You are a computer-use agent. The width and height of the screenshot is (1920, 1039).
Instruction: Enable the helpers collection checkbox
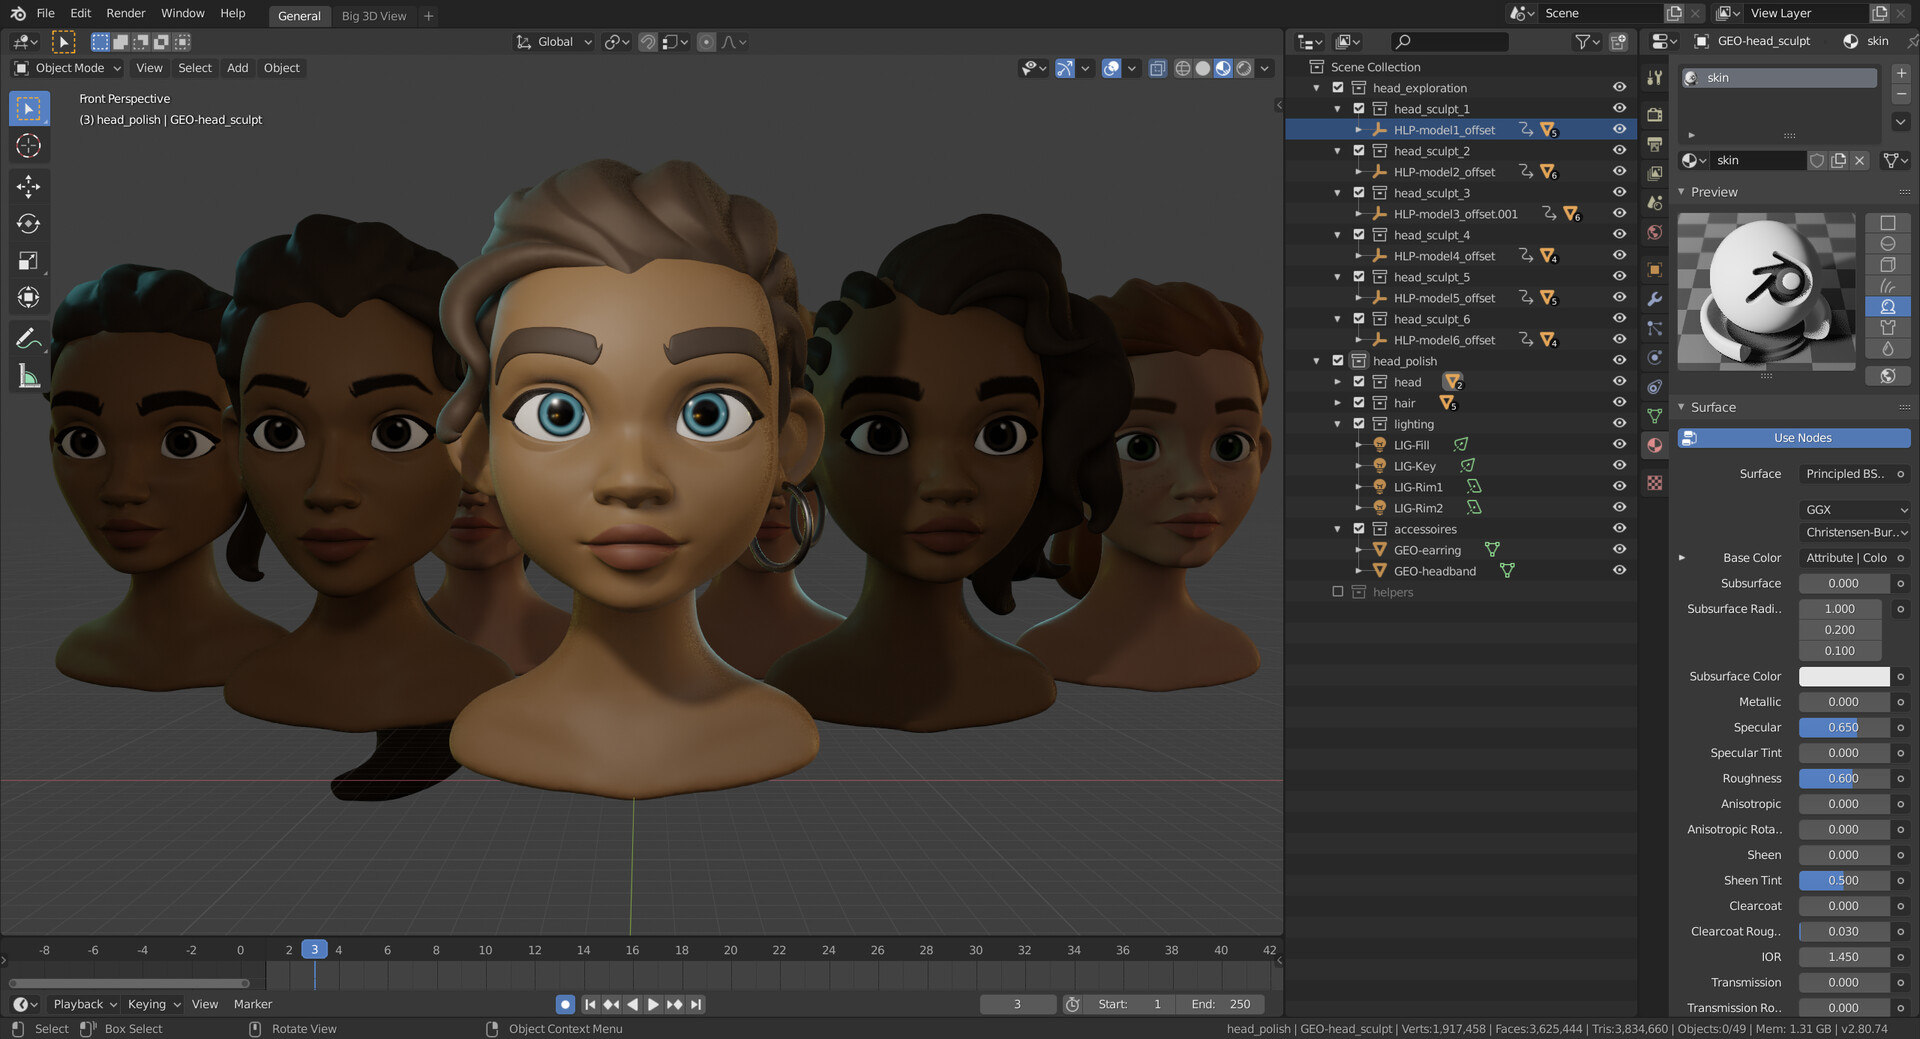coord(1338,591)
